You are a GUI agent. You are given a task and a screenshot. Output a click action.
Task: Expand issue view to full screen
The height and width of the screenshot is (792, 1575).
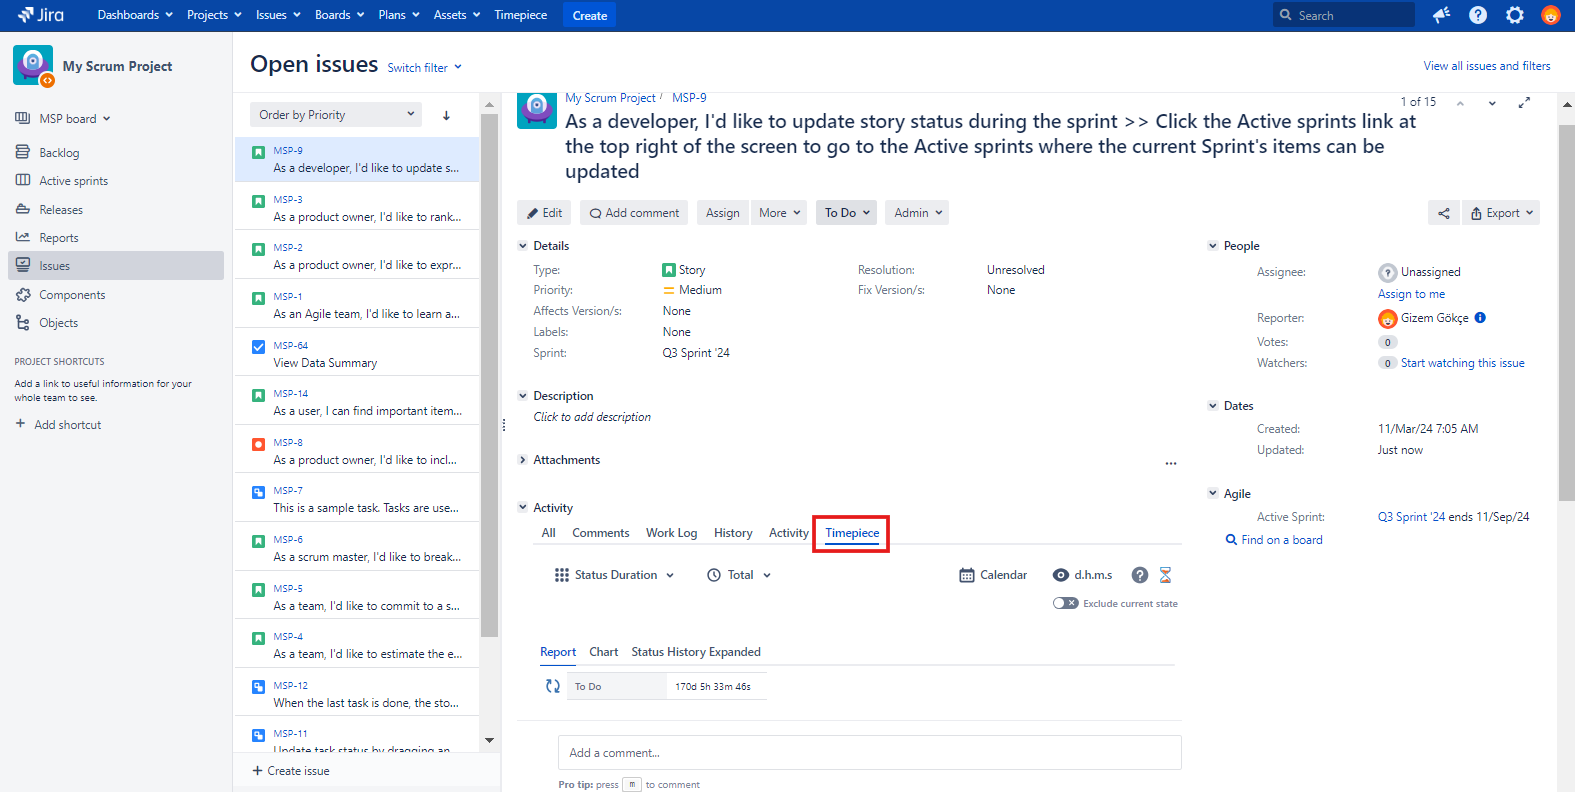click(x=1524, y=102)
